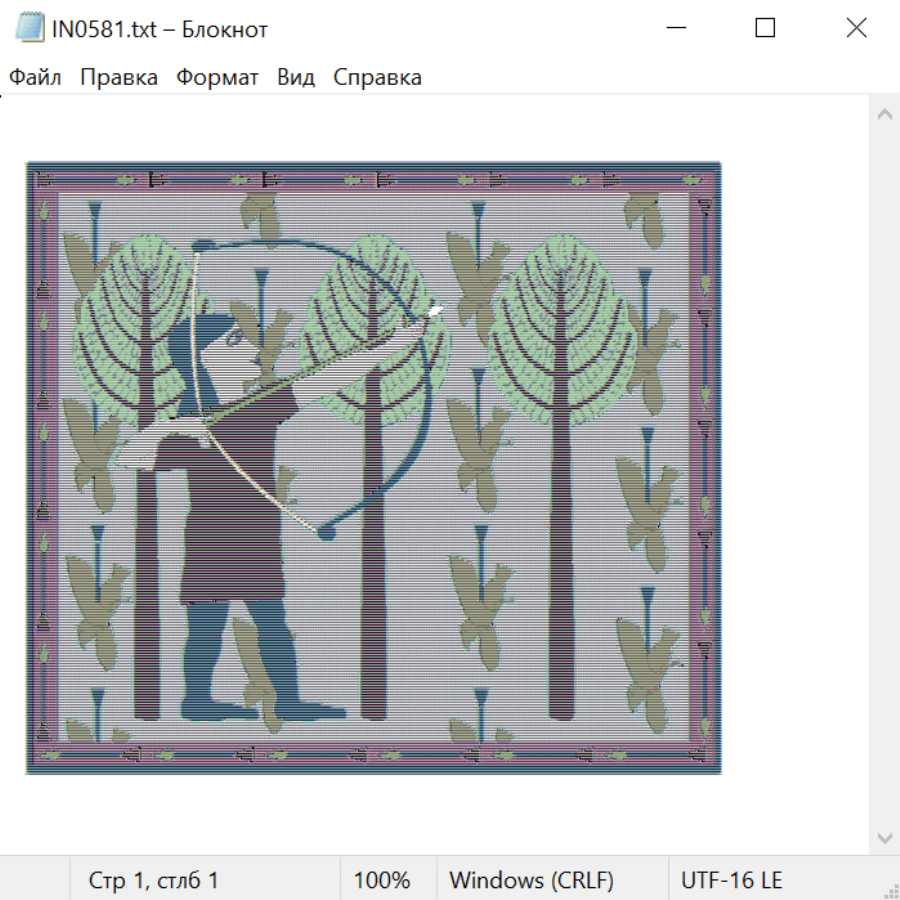Open the Вид menu

pos(296,78)
